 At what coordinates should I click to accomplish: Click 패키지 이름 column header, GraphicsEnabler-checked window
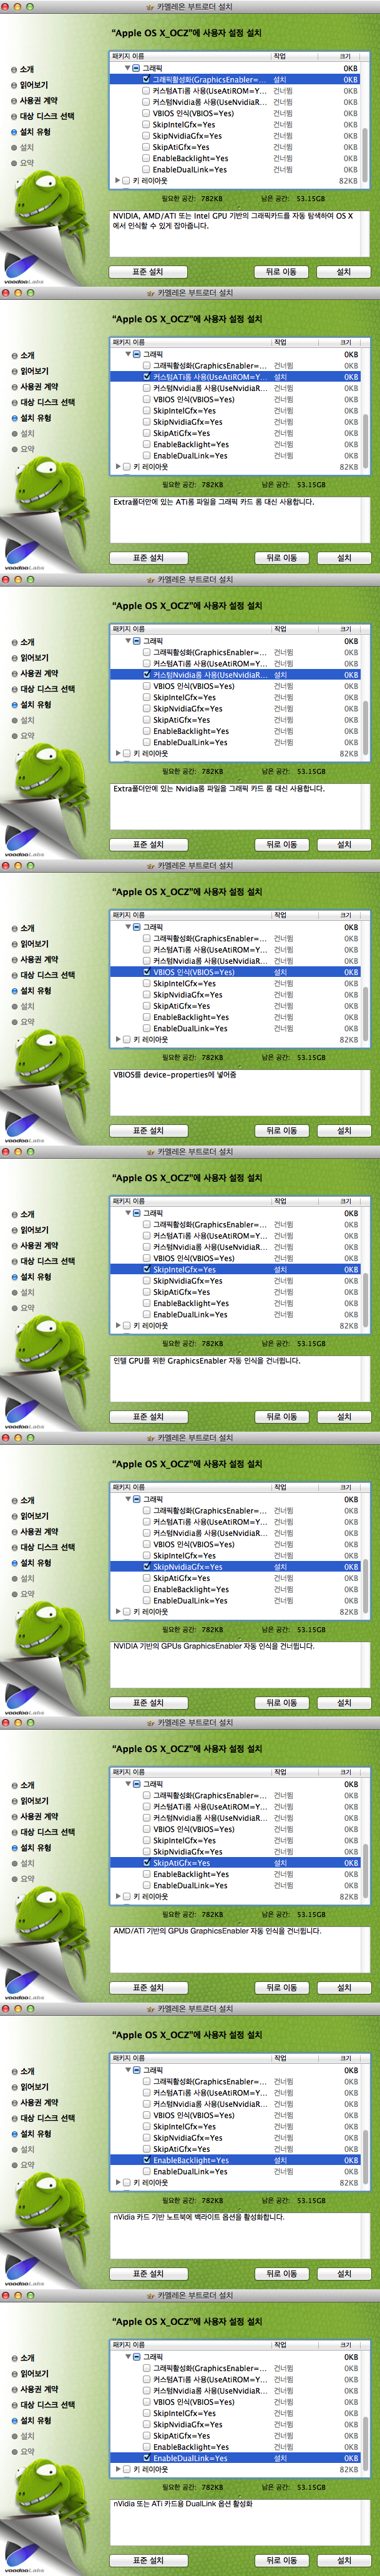pos(190,57)
